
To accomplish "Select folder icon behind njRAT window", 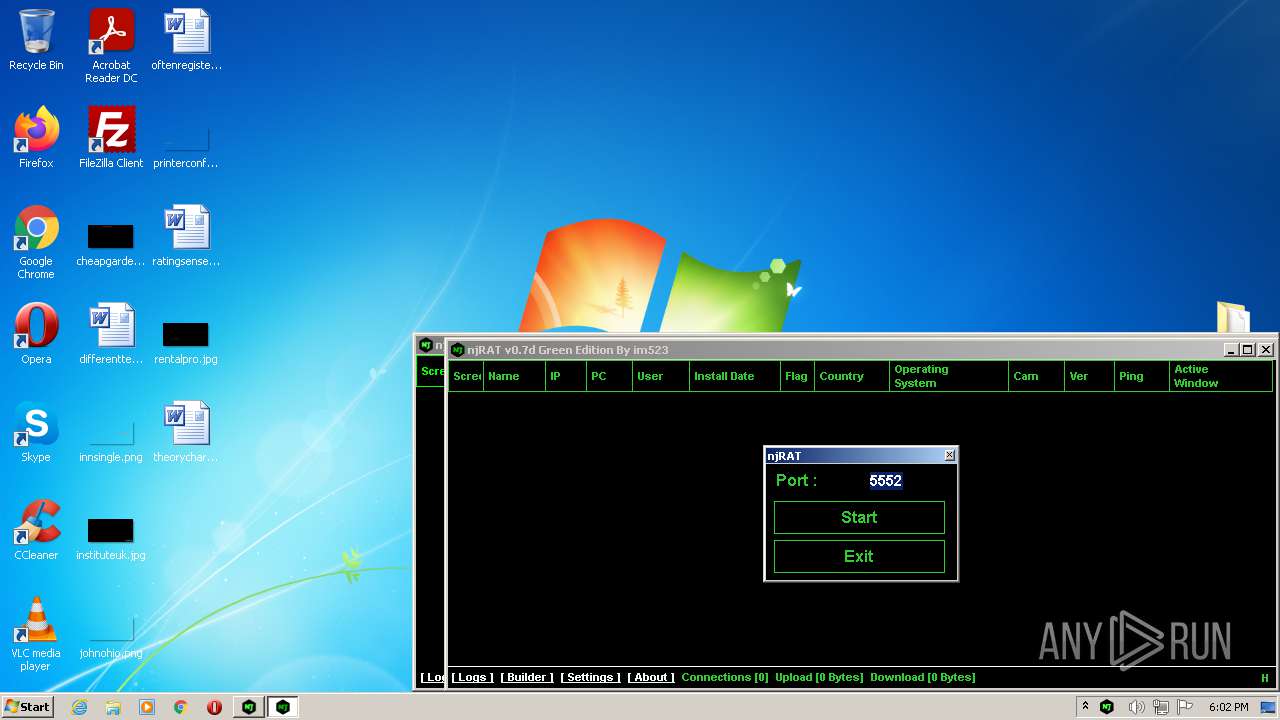I will 1233,317.
